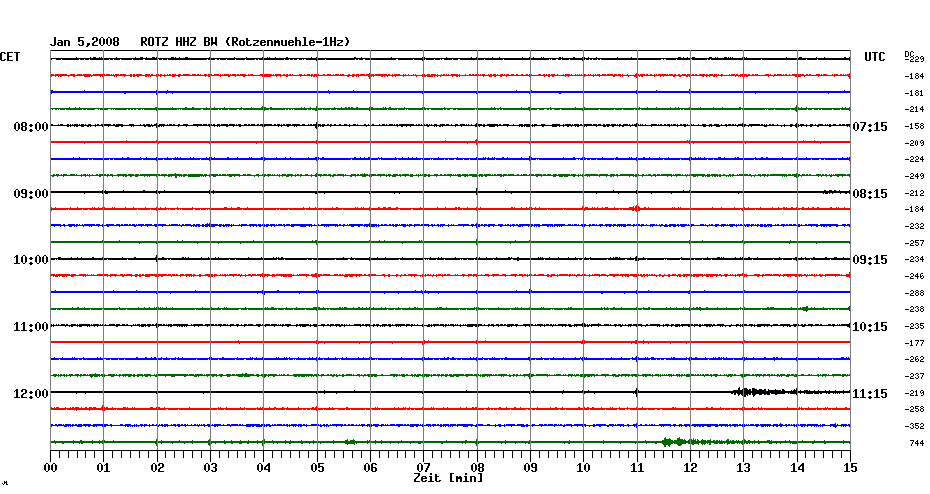Click the '11' minute axis label

(x=637, y=467)
